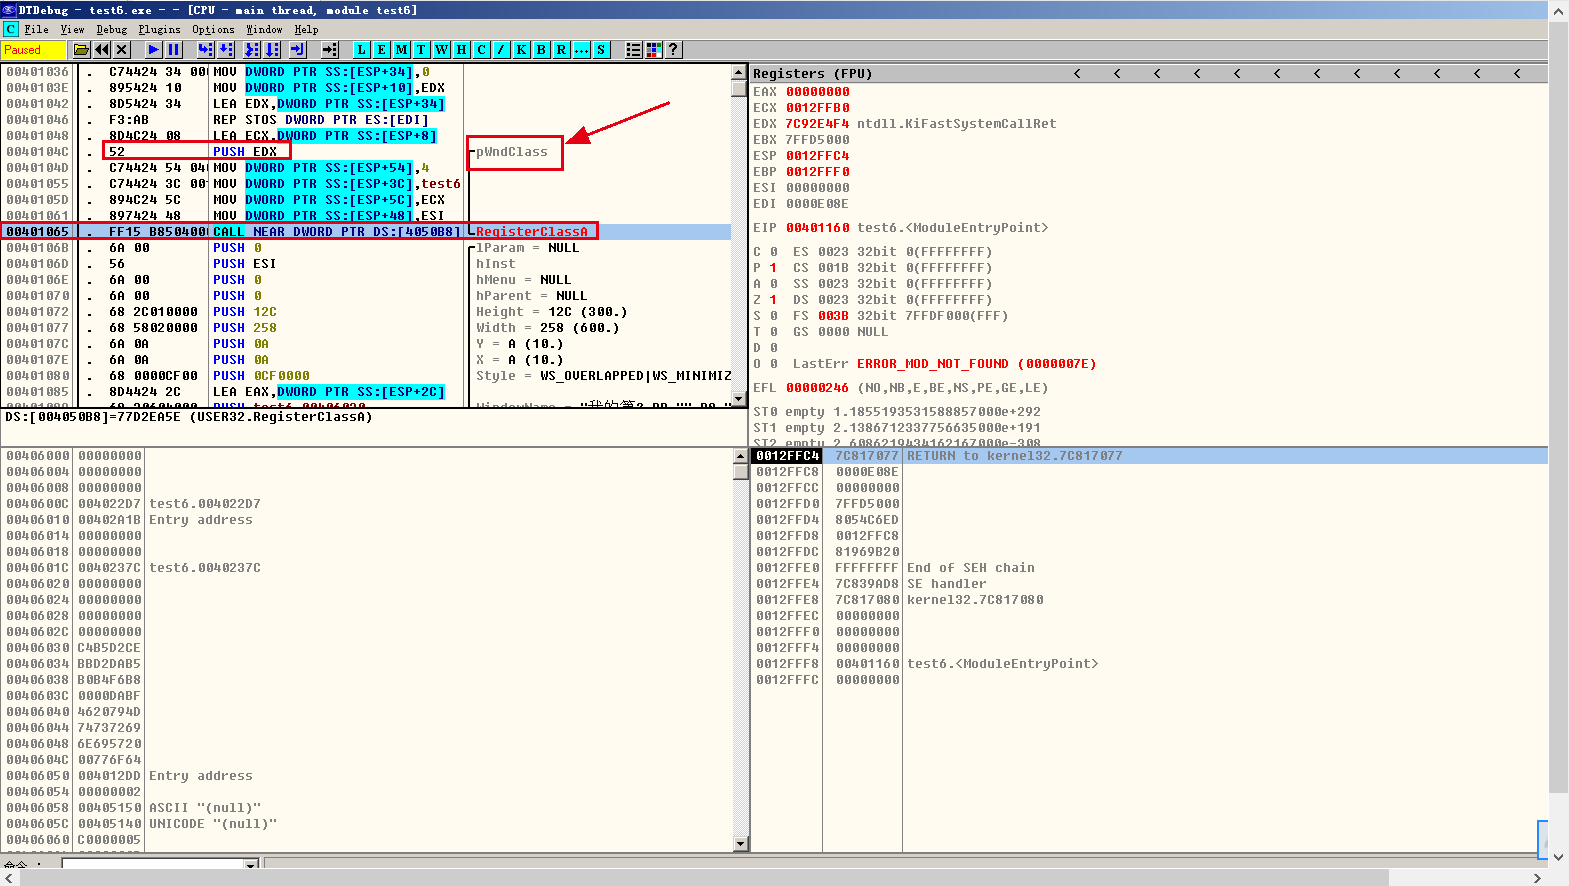Open the Log window with L button
Image resolution: width=1569 pixels, height=886 pixels.
[361, 49]
